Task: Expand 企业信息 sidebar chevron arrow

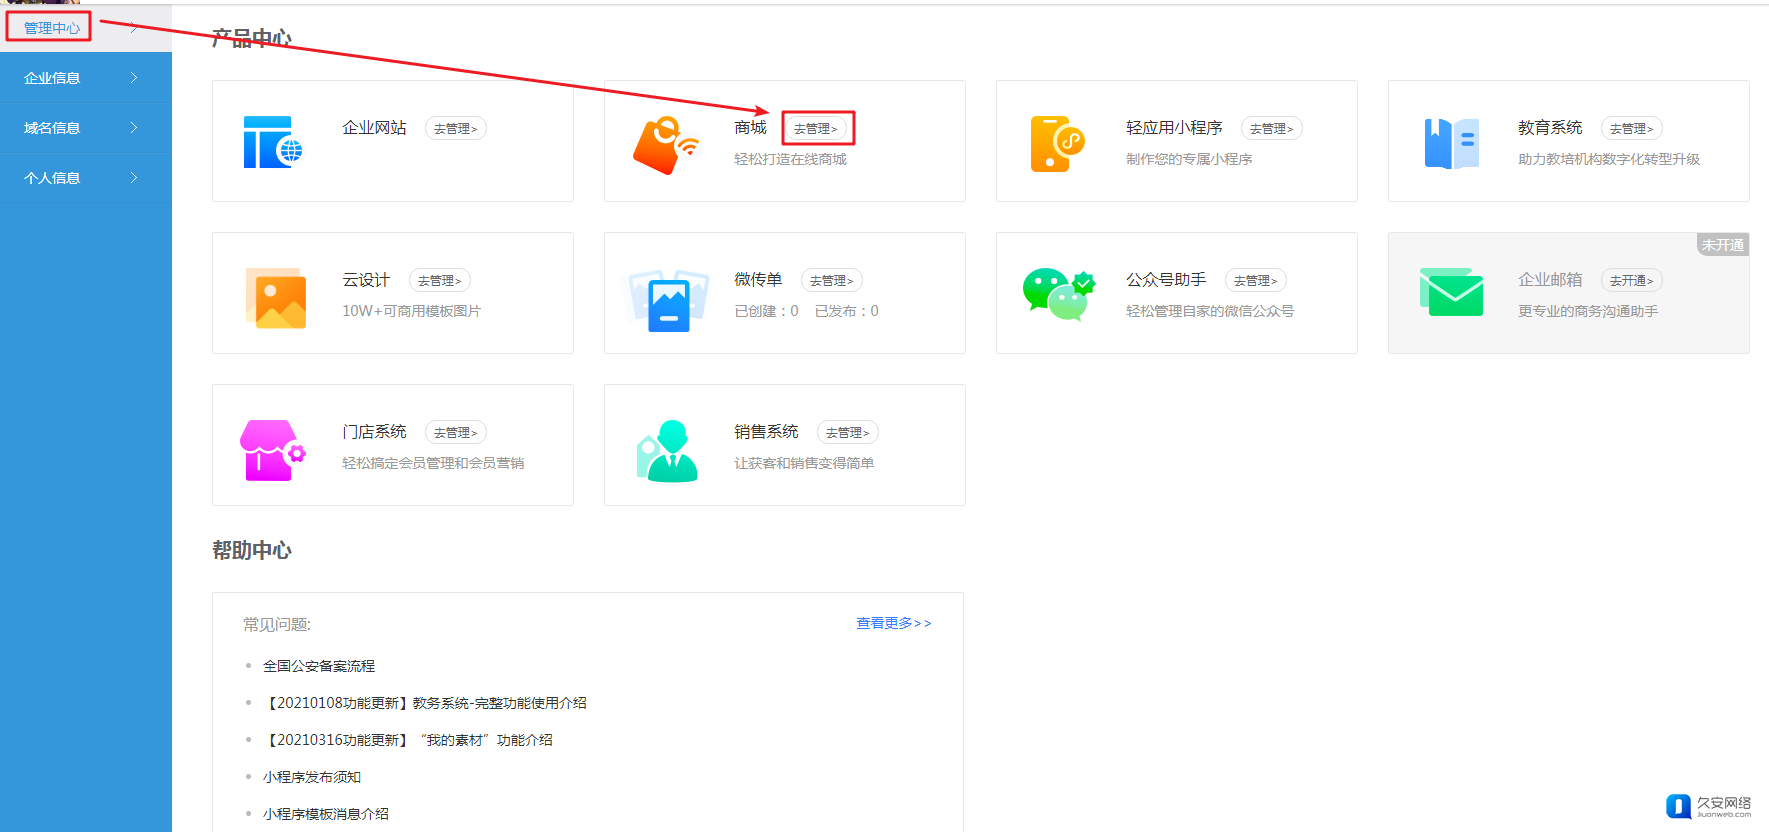Action: (134, 78)
